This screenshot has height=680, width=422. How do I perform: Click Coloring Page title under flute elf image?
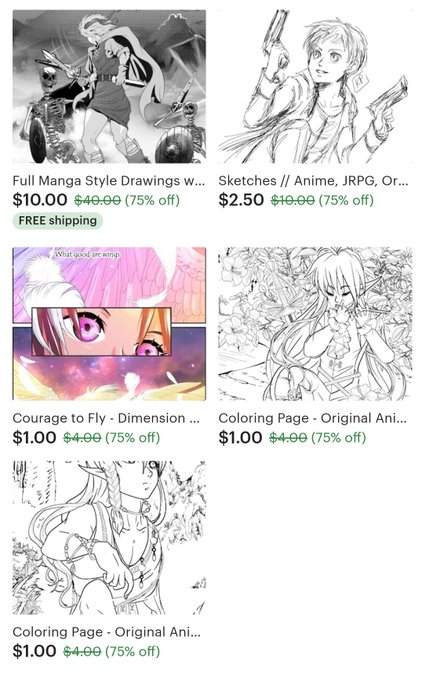click(312, 418)
